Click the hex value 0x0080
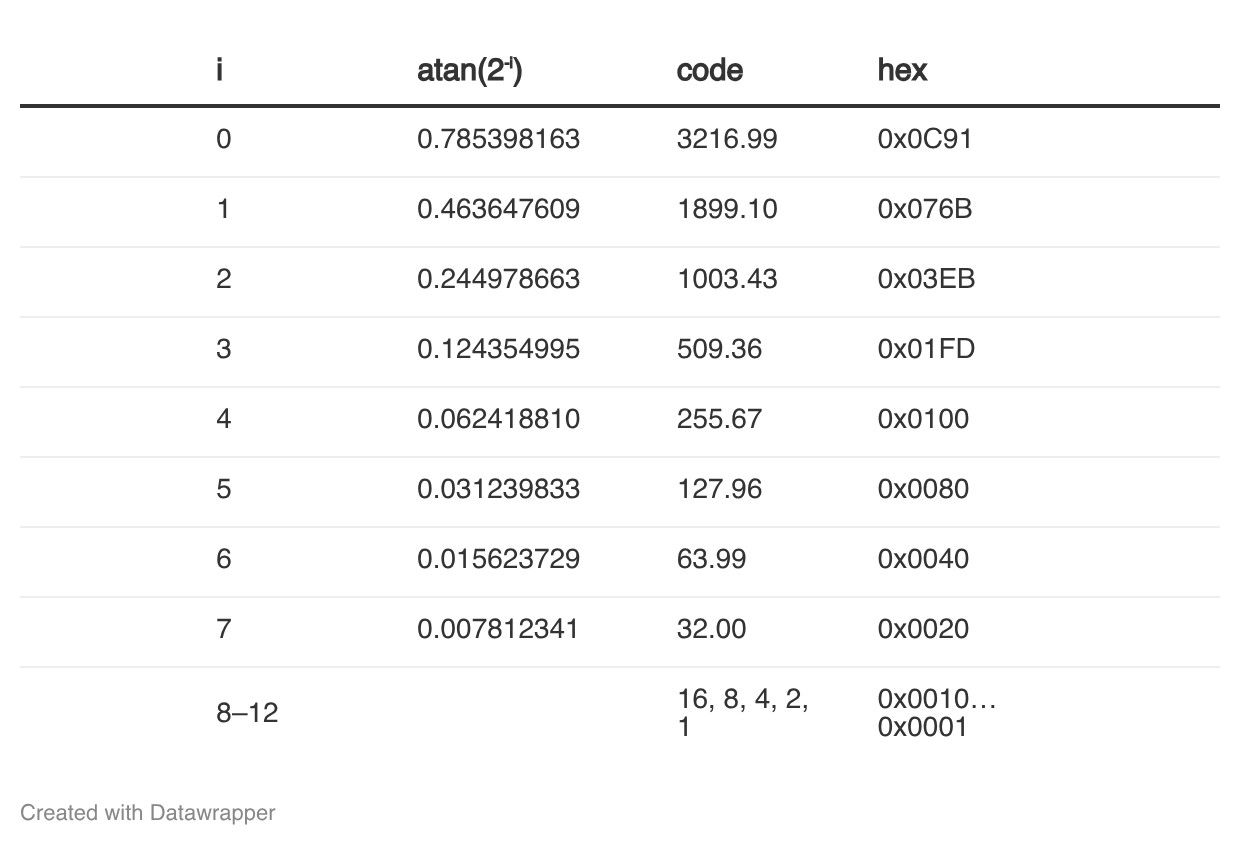The width and height of the screenshot is (1240, 846). (923, 489)
